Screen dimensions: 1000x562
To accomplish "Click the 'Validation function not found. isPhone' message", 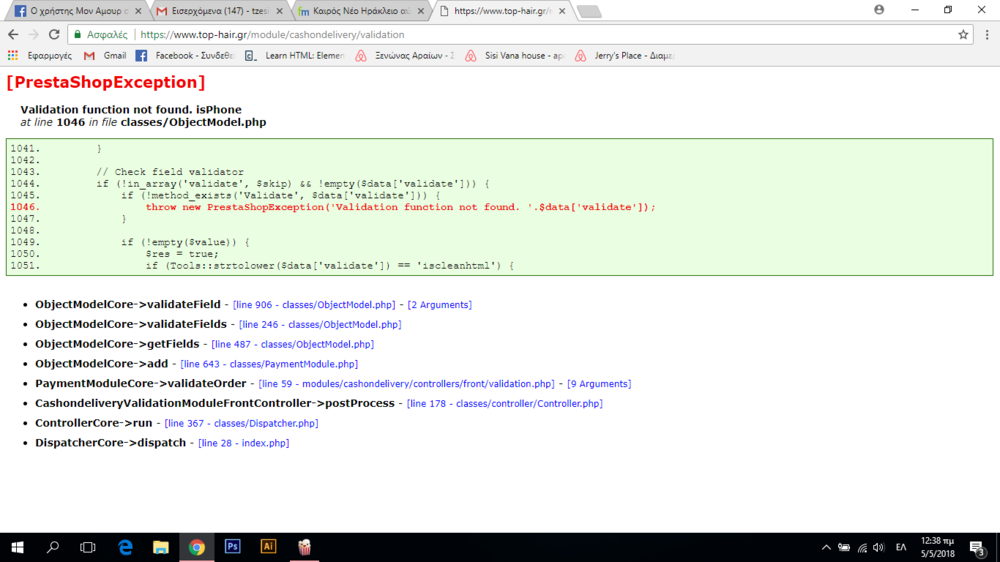I will pyautogui.click(x=131, y=110).
